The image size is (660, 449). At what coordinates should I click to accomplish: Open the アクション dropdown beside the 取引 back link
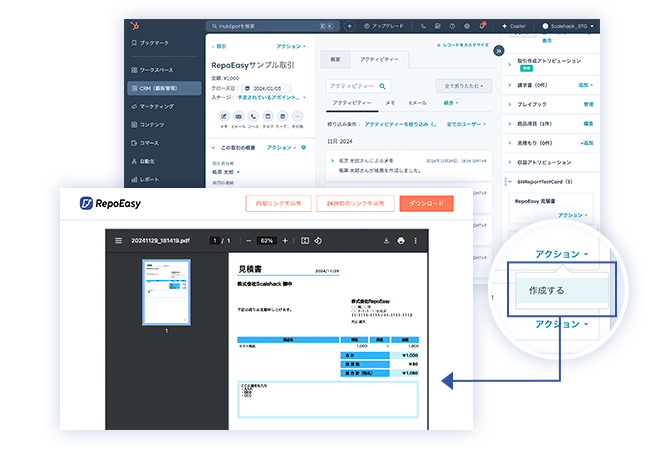pos(291,46)
